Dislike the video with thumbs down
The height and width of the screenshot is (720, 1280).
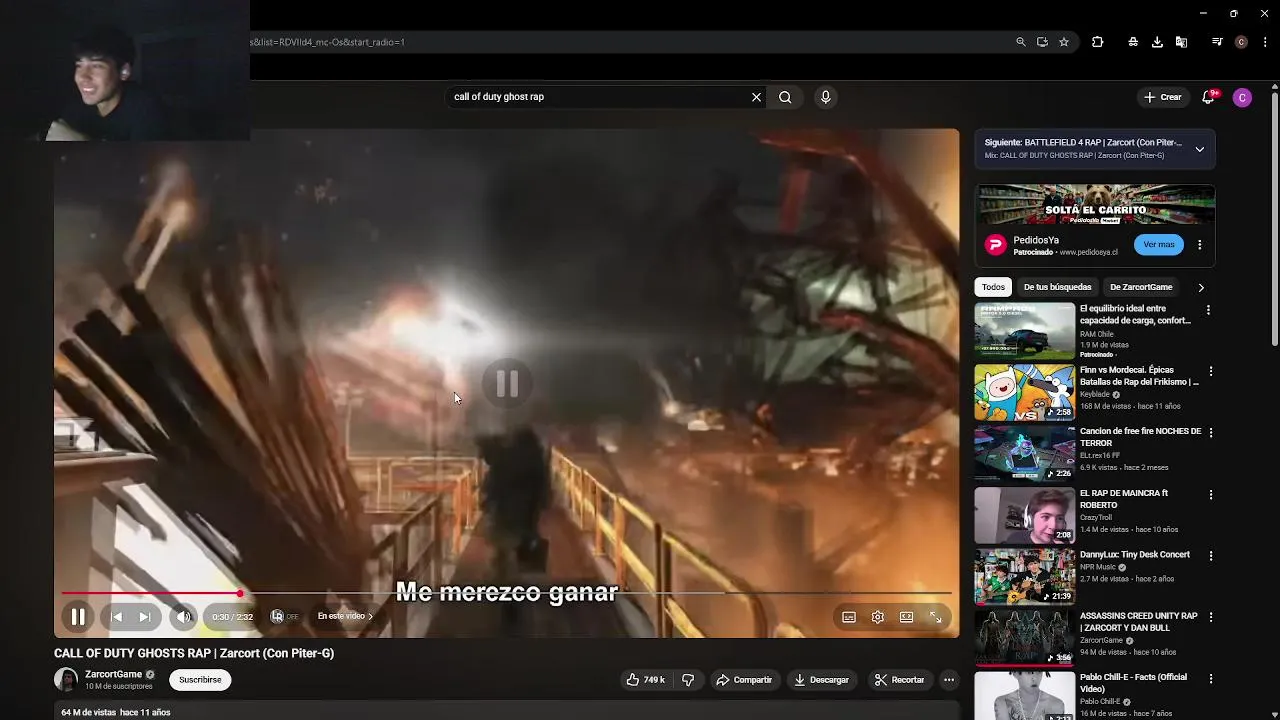tap(688, 680)
